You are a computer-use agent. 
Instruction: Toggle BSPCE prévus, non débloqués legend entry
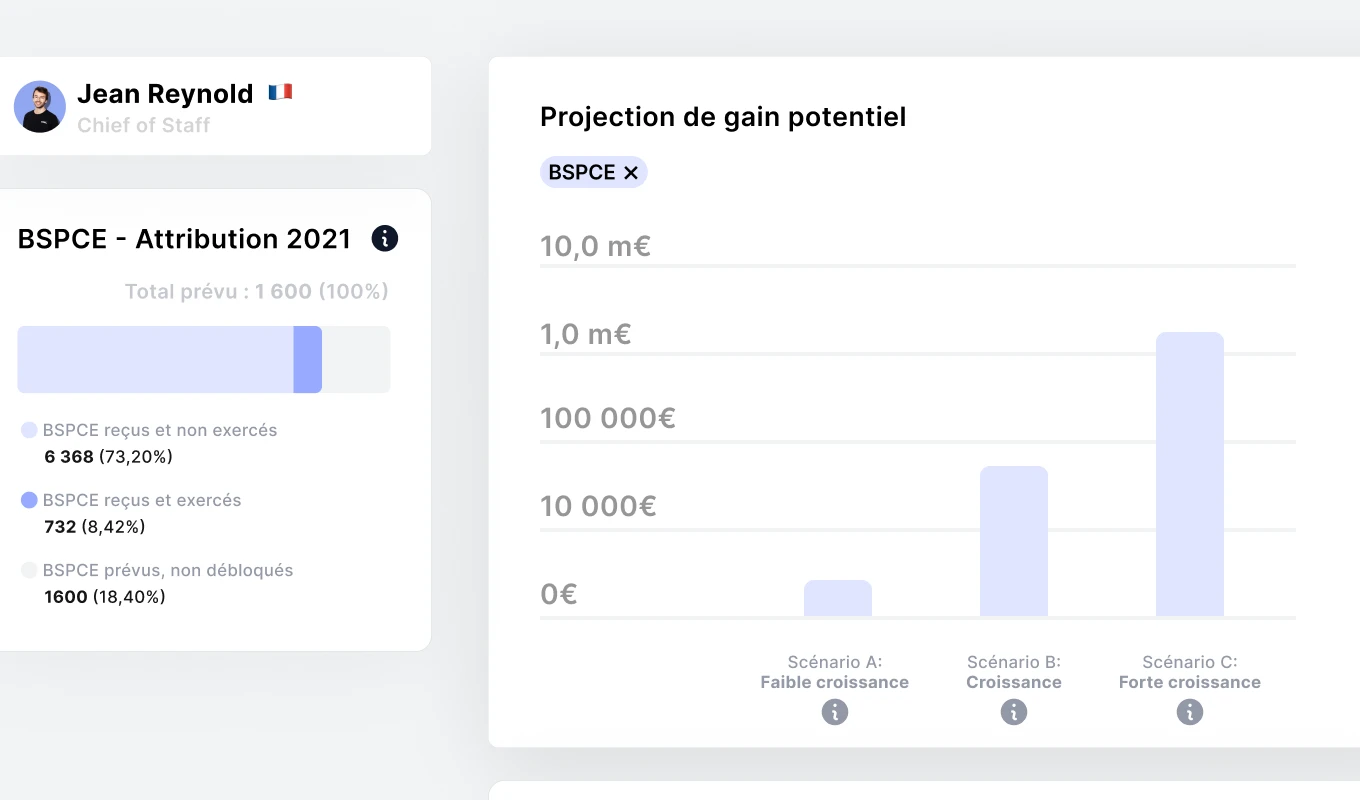click(165, 570)
